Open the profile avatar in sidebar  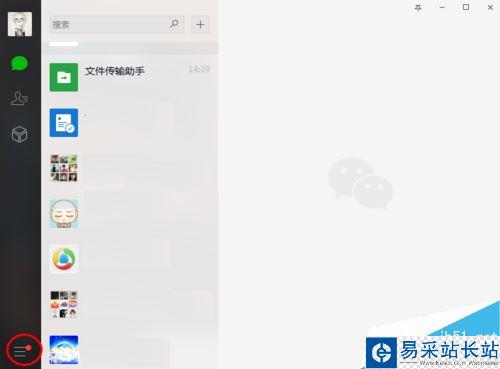point(20,24)
